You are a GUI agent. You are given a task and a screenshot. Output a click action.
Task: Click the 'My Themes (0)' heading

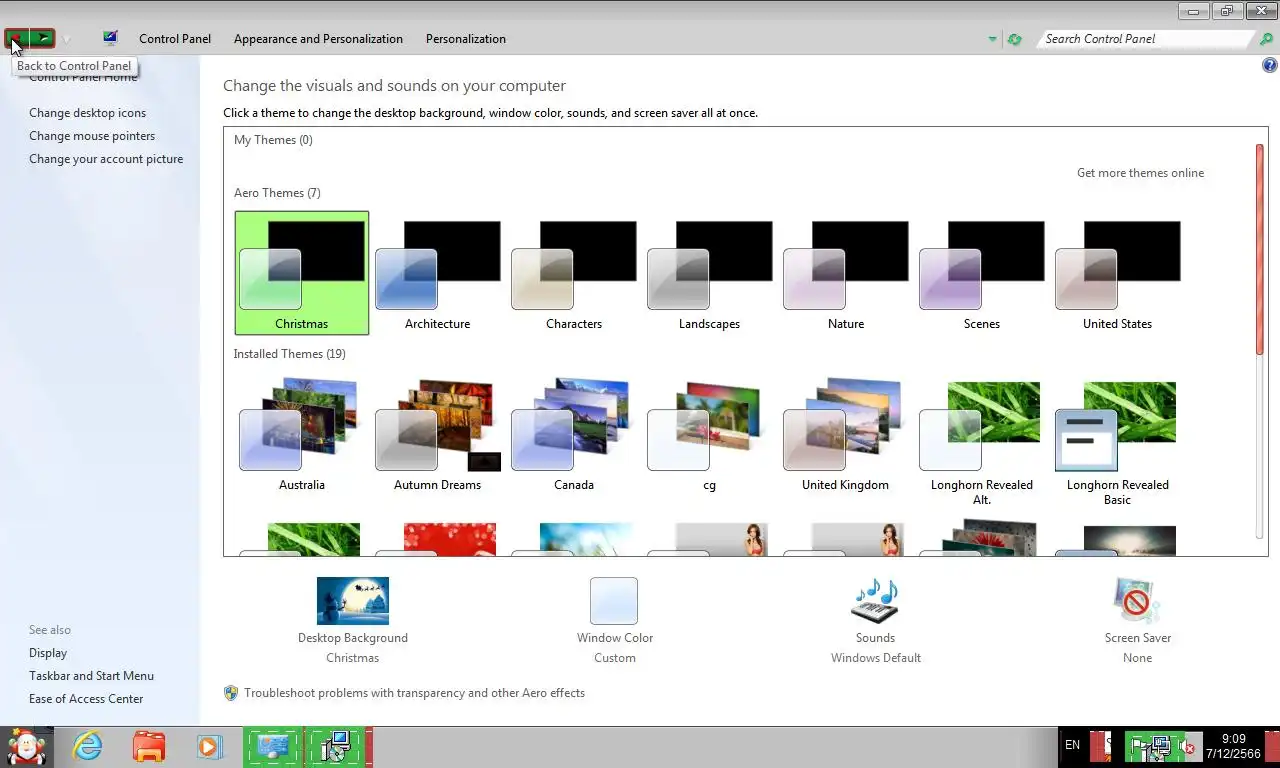[x=273, y=140]
